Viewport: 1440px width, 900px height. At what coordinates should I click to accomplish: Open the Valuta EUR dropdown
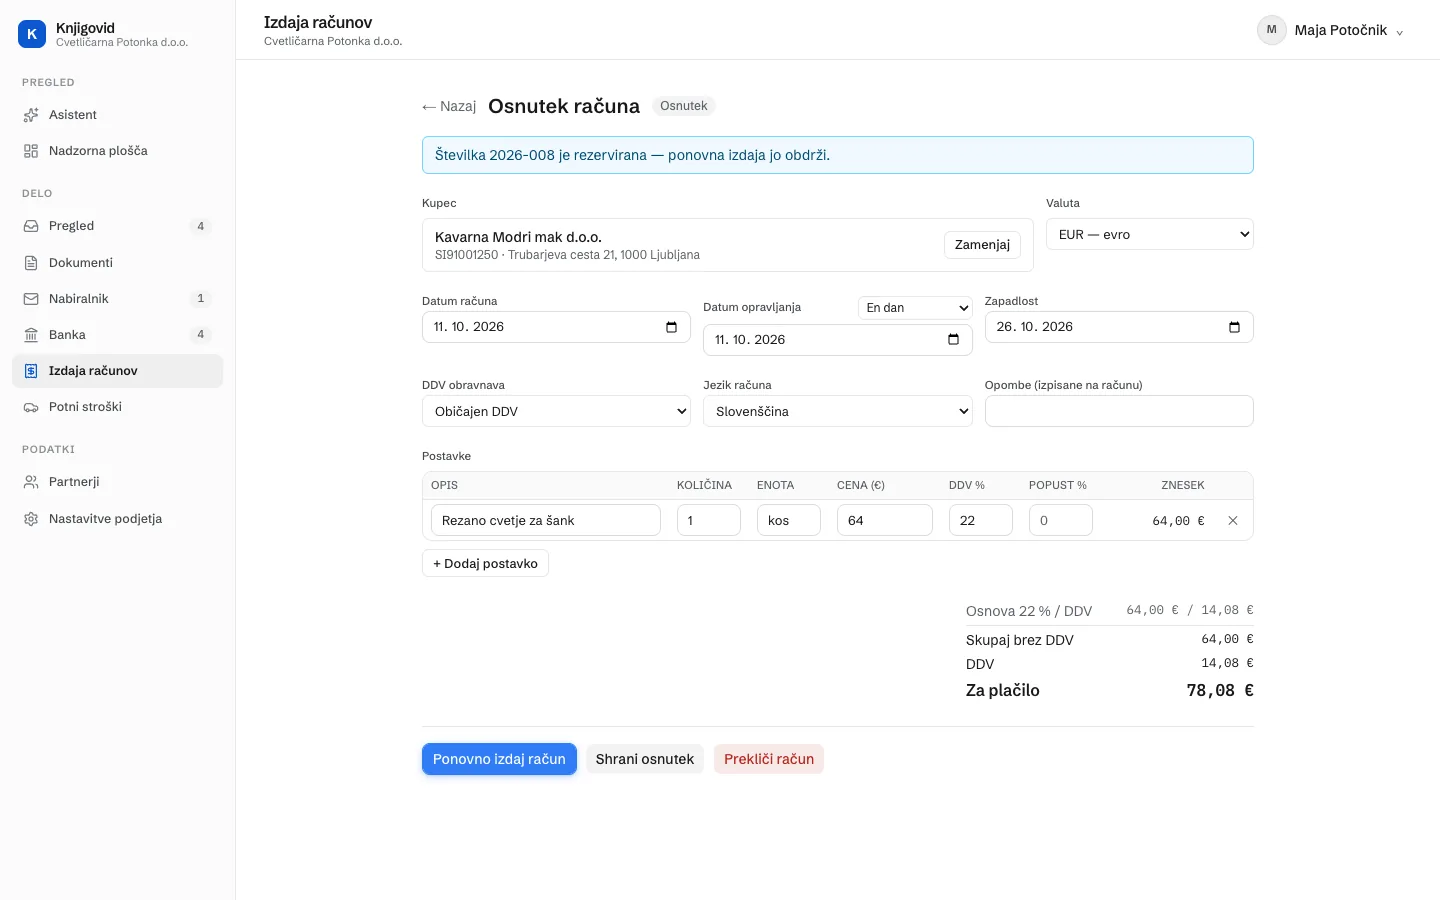pyautogui.click(x=1150, y=235)
